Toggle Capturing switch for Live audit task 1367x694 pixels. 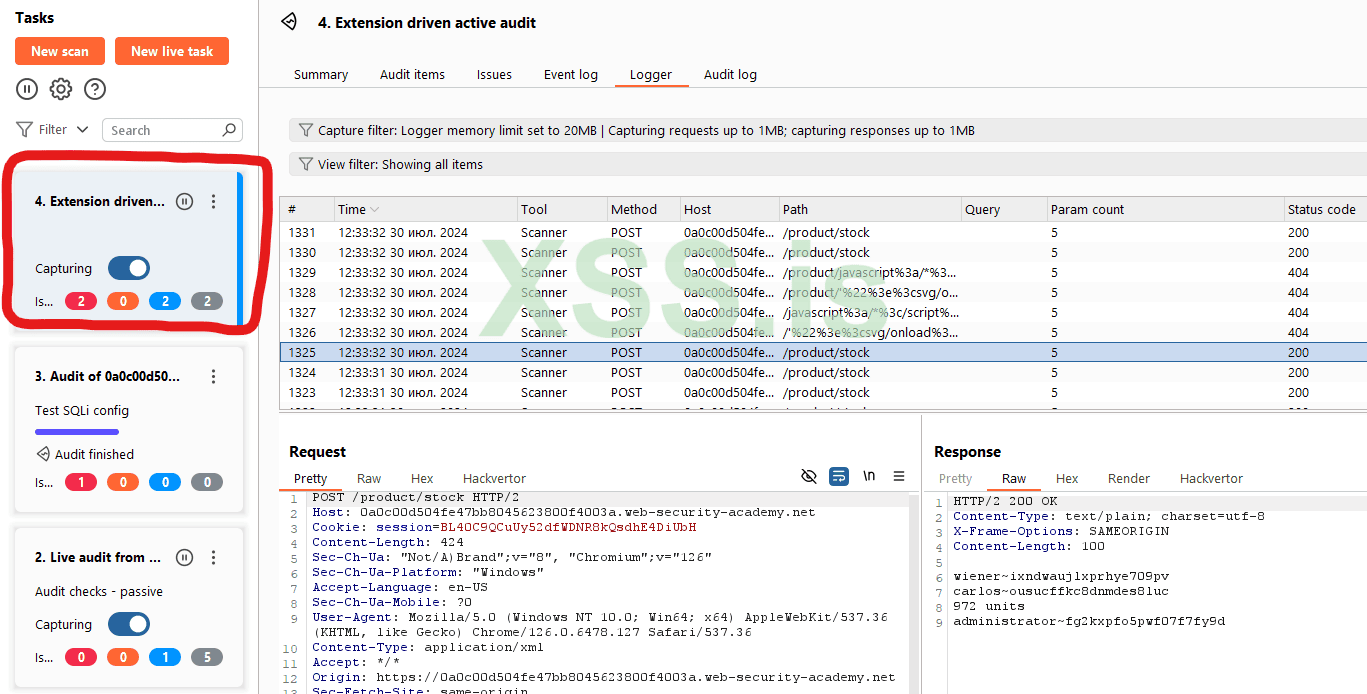129,624
